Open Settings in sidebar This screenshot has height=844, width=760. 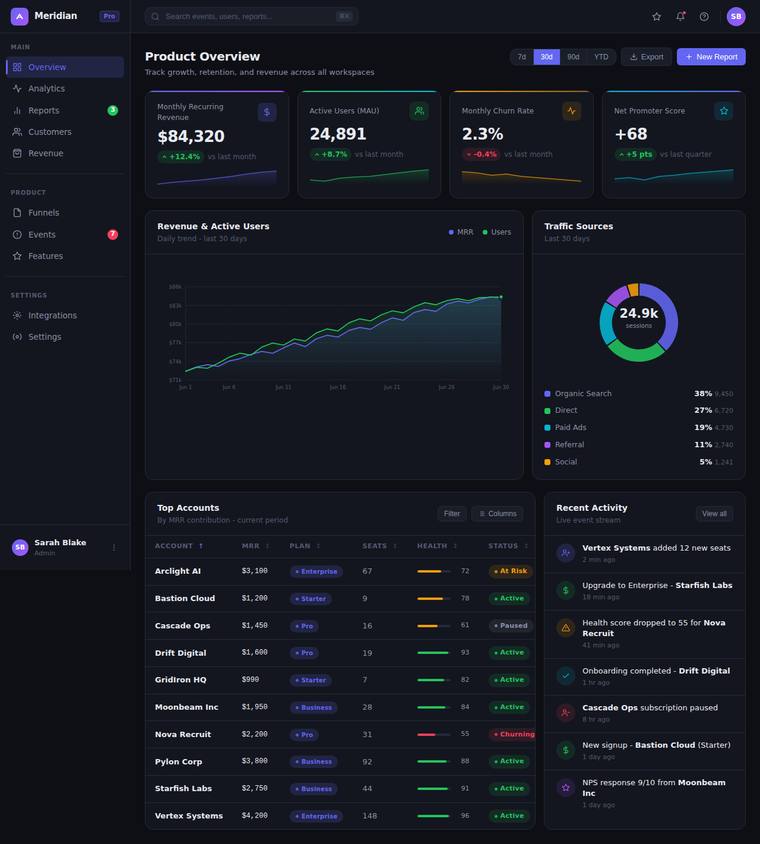click(x=65, y=337)
